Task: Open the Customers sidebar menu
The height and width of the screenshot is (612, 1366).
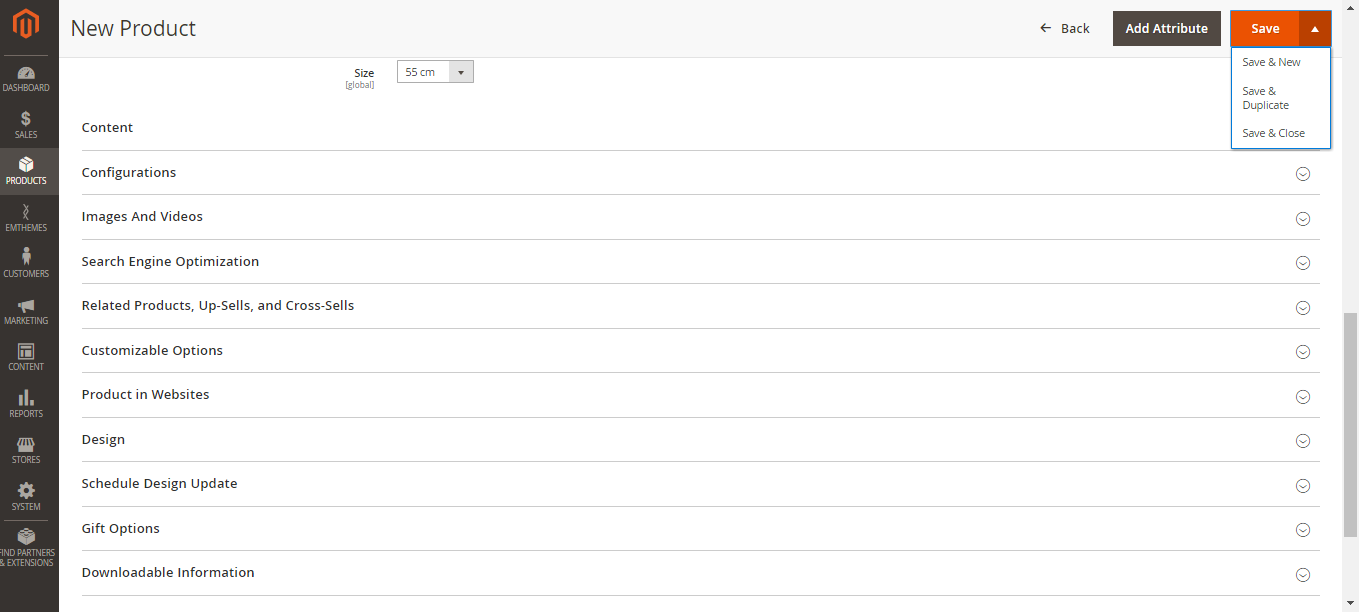Action: [x=26, y=264]
